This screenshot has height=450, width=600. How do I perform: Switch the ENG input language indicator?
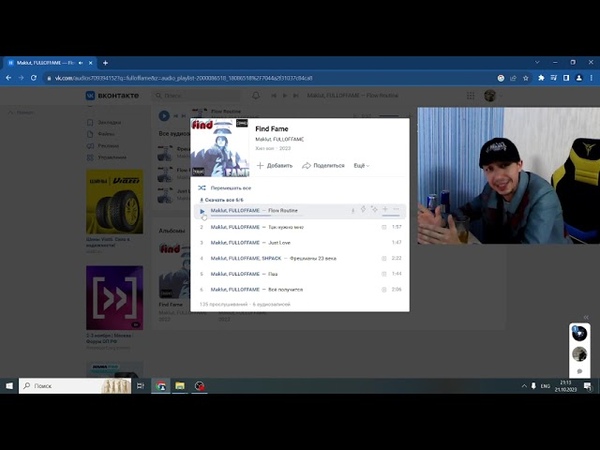coord(545,386)
